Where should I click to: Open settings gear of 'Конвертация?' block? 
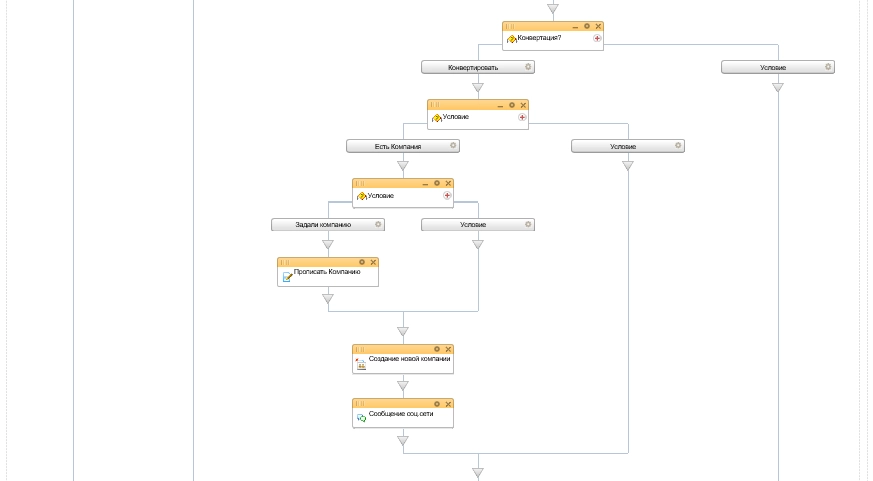point(587,26)
